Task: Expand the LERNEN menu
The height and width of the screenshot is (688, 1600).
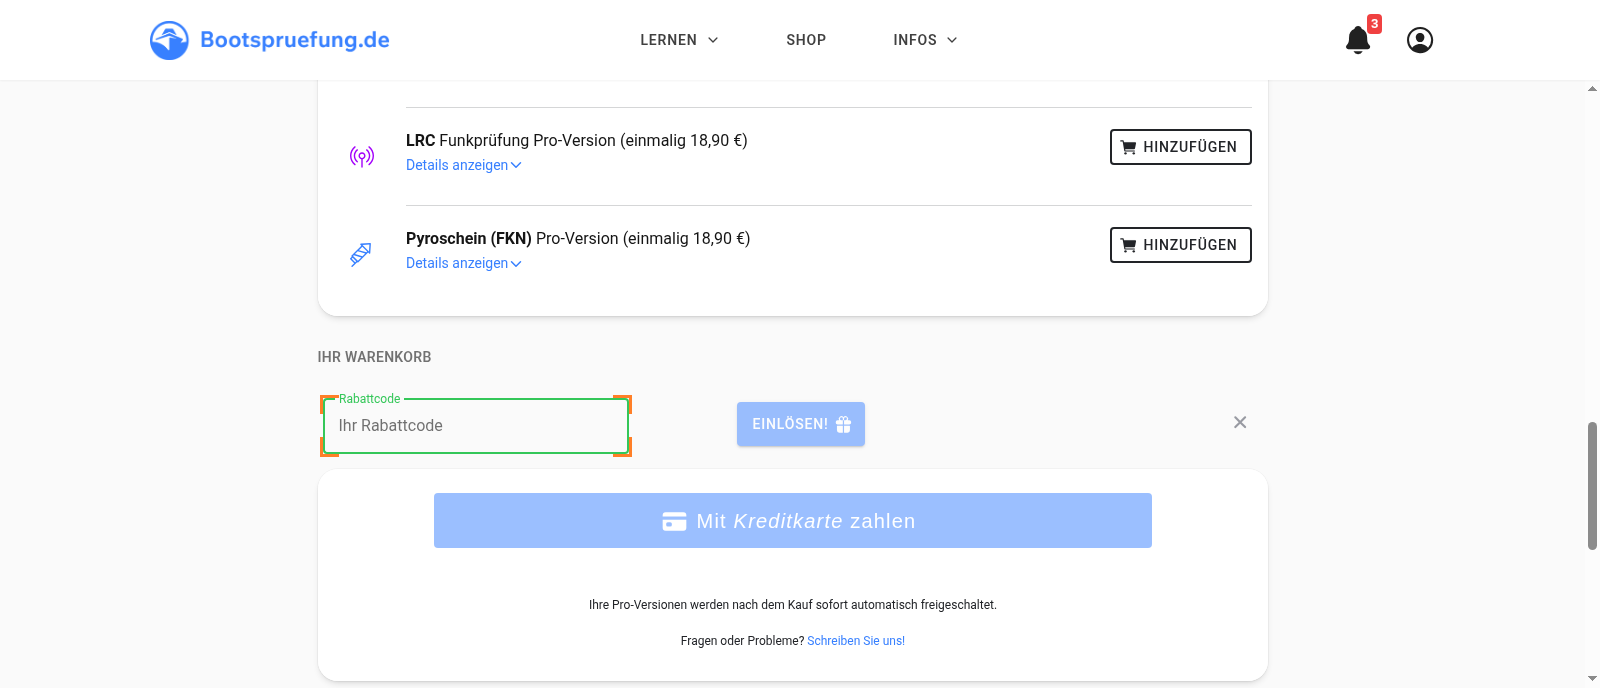Action: [x=679, y=40]
